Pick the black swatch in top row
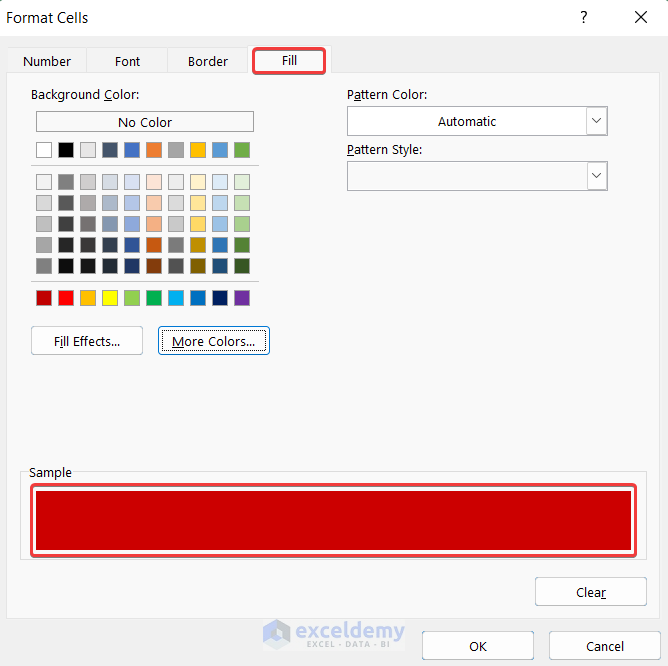 [x=66, y=150]
